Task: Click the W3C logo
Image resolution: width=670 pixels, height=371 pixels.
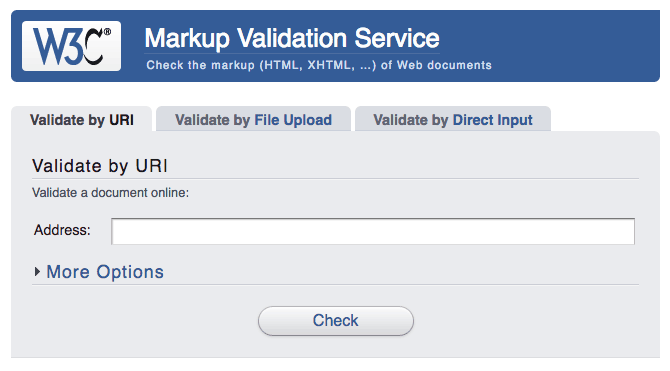Action: point(71,46)
